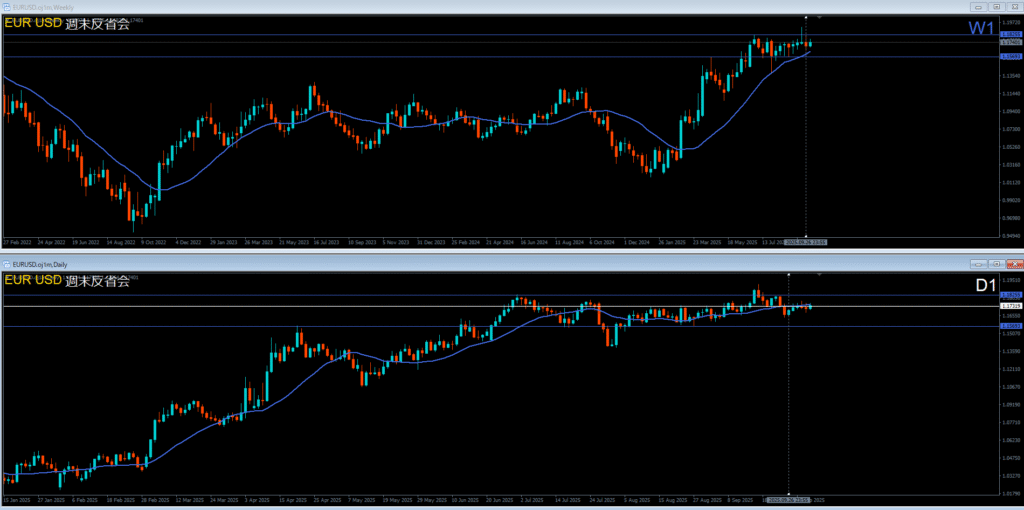
Task: Click the highlighted crosshair date on Weekly time axis
Action: click(805, 242)
